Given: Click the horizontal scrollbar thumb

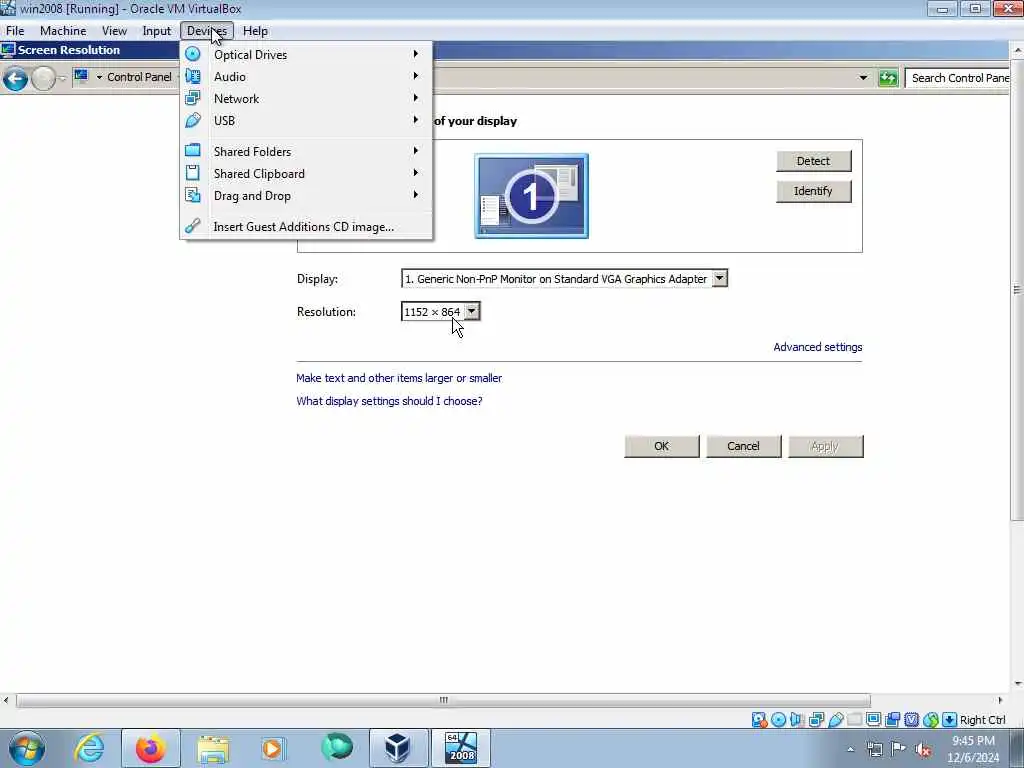Looking at the screenshot, I should coord(443,700).
